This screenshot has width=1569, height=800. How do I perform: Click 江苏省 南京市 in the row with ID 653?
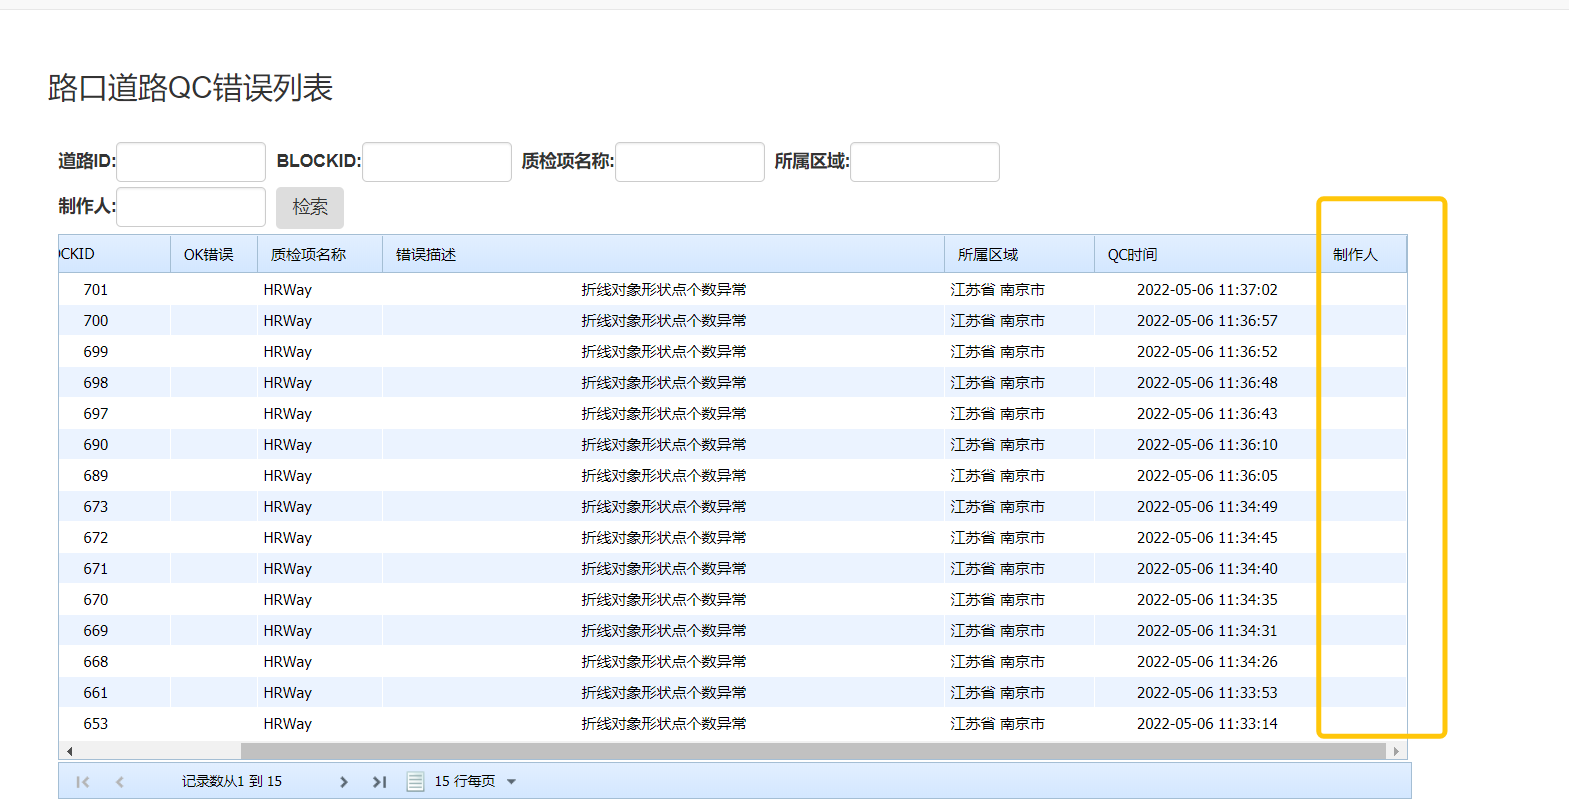(997, 724)
